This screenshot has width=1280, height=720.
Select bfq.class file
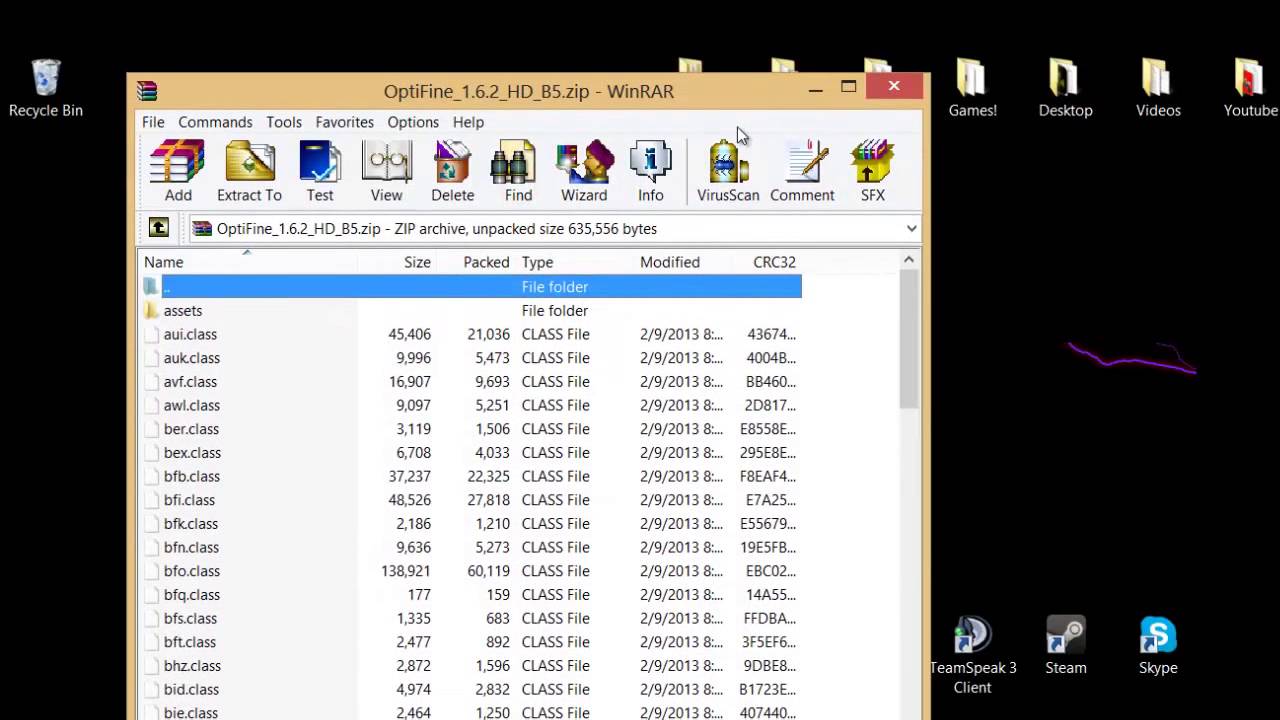pos(192,595)
